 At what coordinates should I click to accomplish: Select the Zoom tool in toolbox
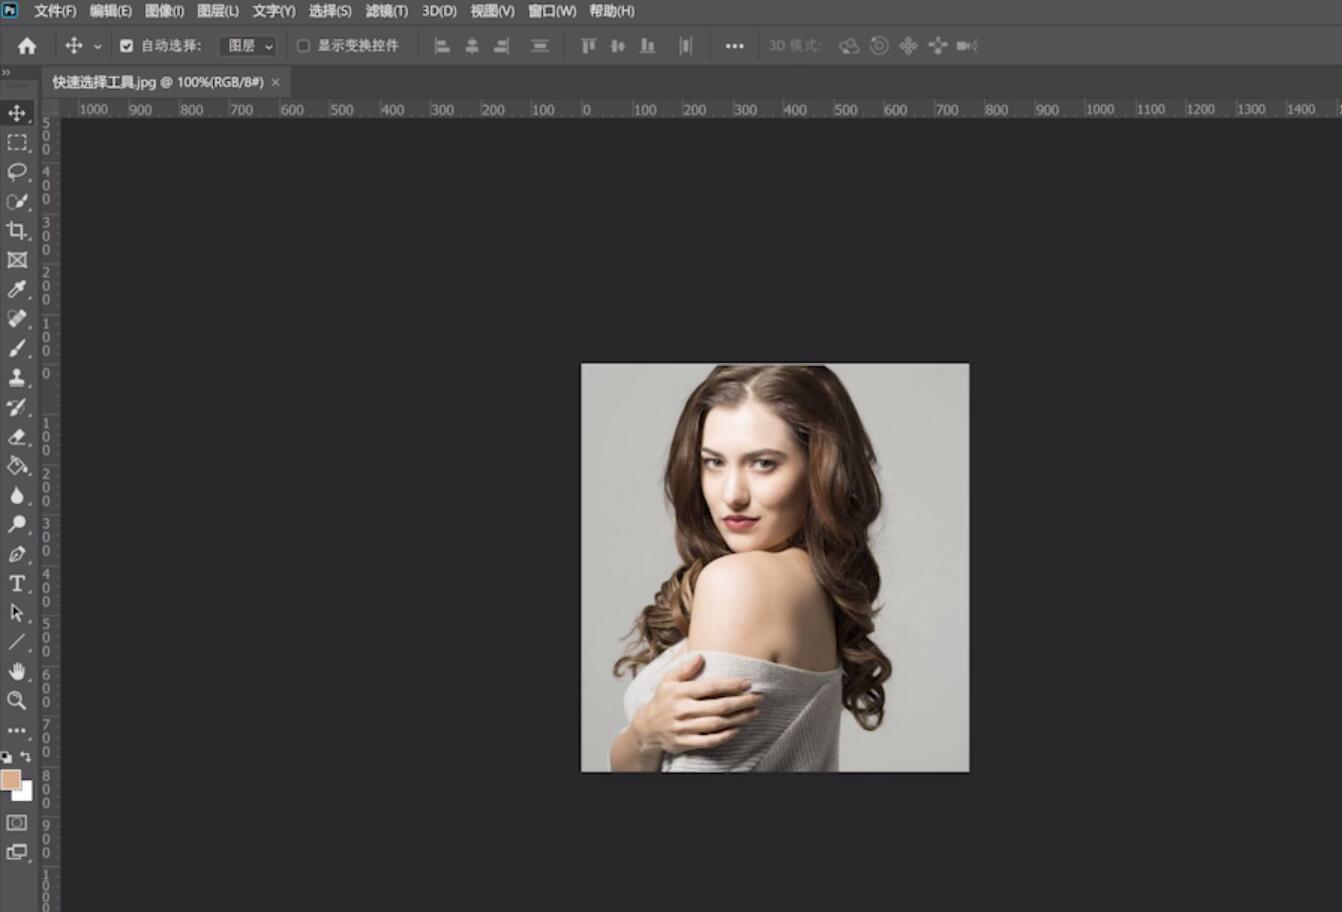(x=17, y=700)
